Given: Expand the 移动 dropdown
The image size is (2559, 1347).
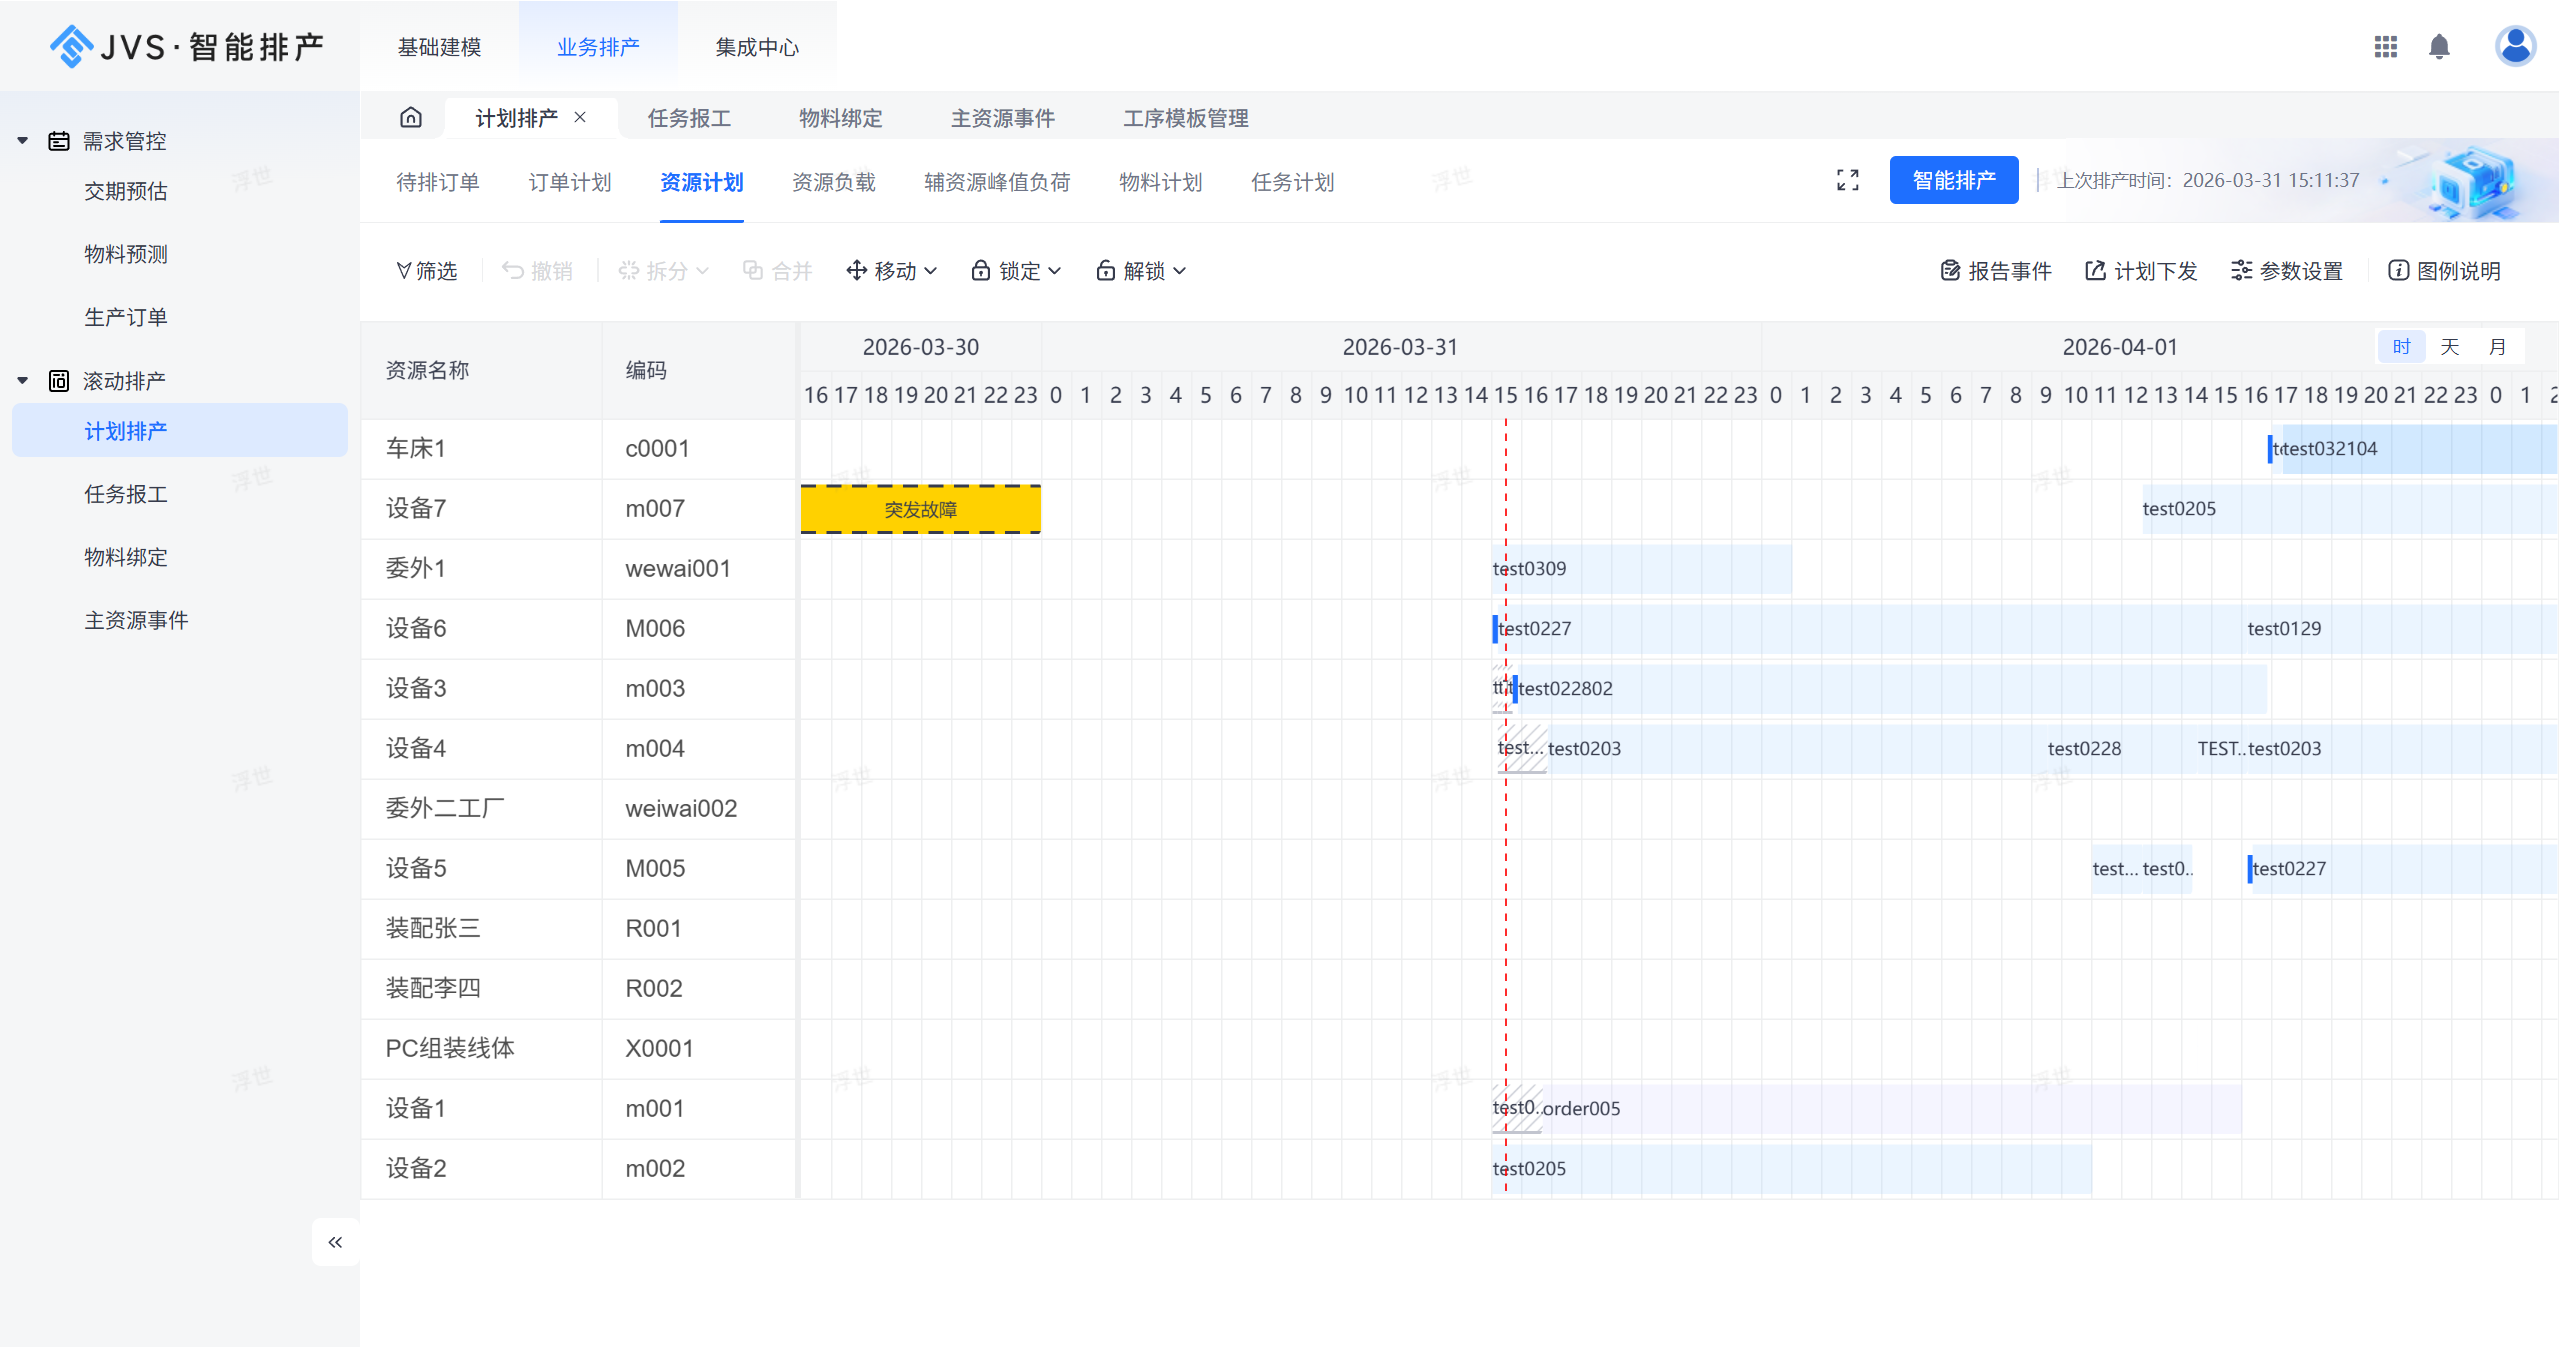Looking at the screenshot, I should click(x=892, y=271).
